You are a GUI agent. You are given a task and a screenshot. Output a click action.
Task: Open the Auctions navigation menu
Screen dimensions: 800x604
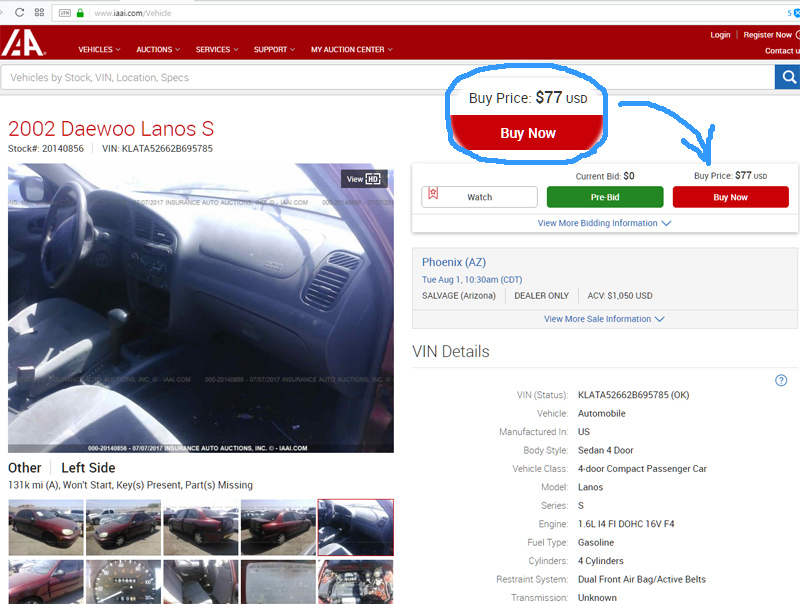[x=158, y=49]
